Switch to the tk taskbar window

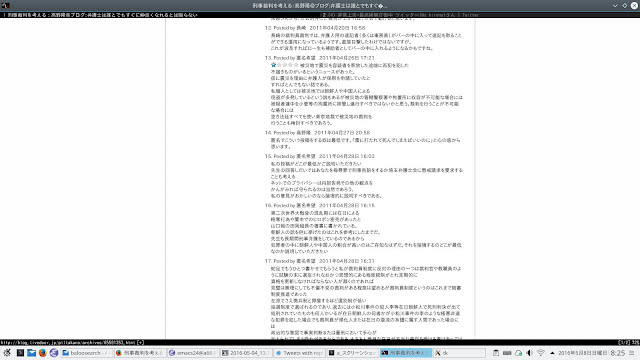pyautogui.click(x=459, y=353)
